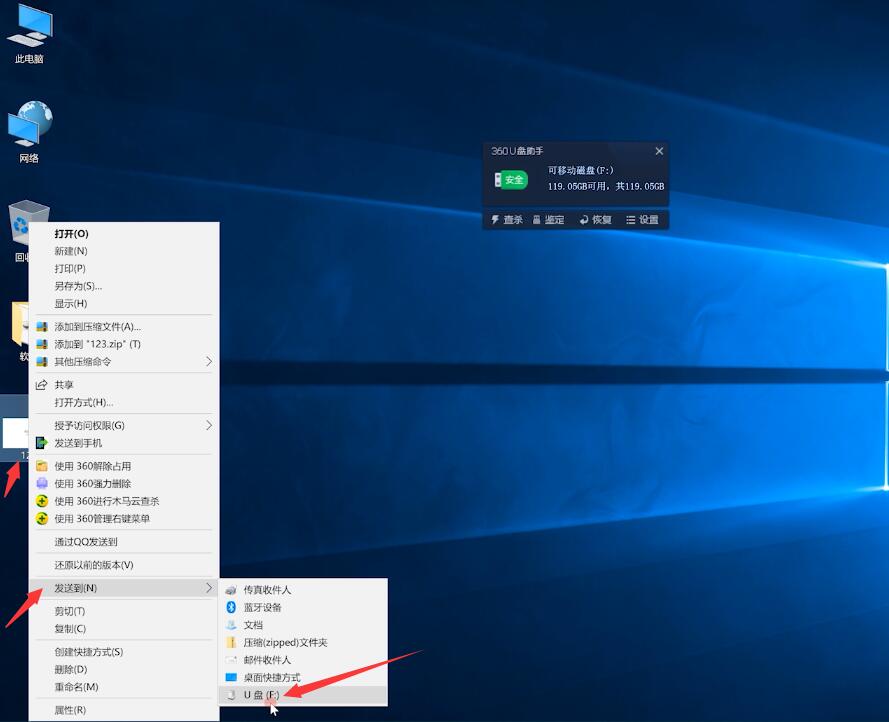Choose 属性(R) in the context menu
The width and height of the screenshot is (889, 722).
pyautogui.click(x=124, y=710)
